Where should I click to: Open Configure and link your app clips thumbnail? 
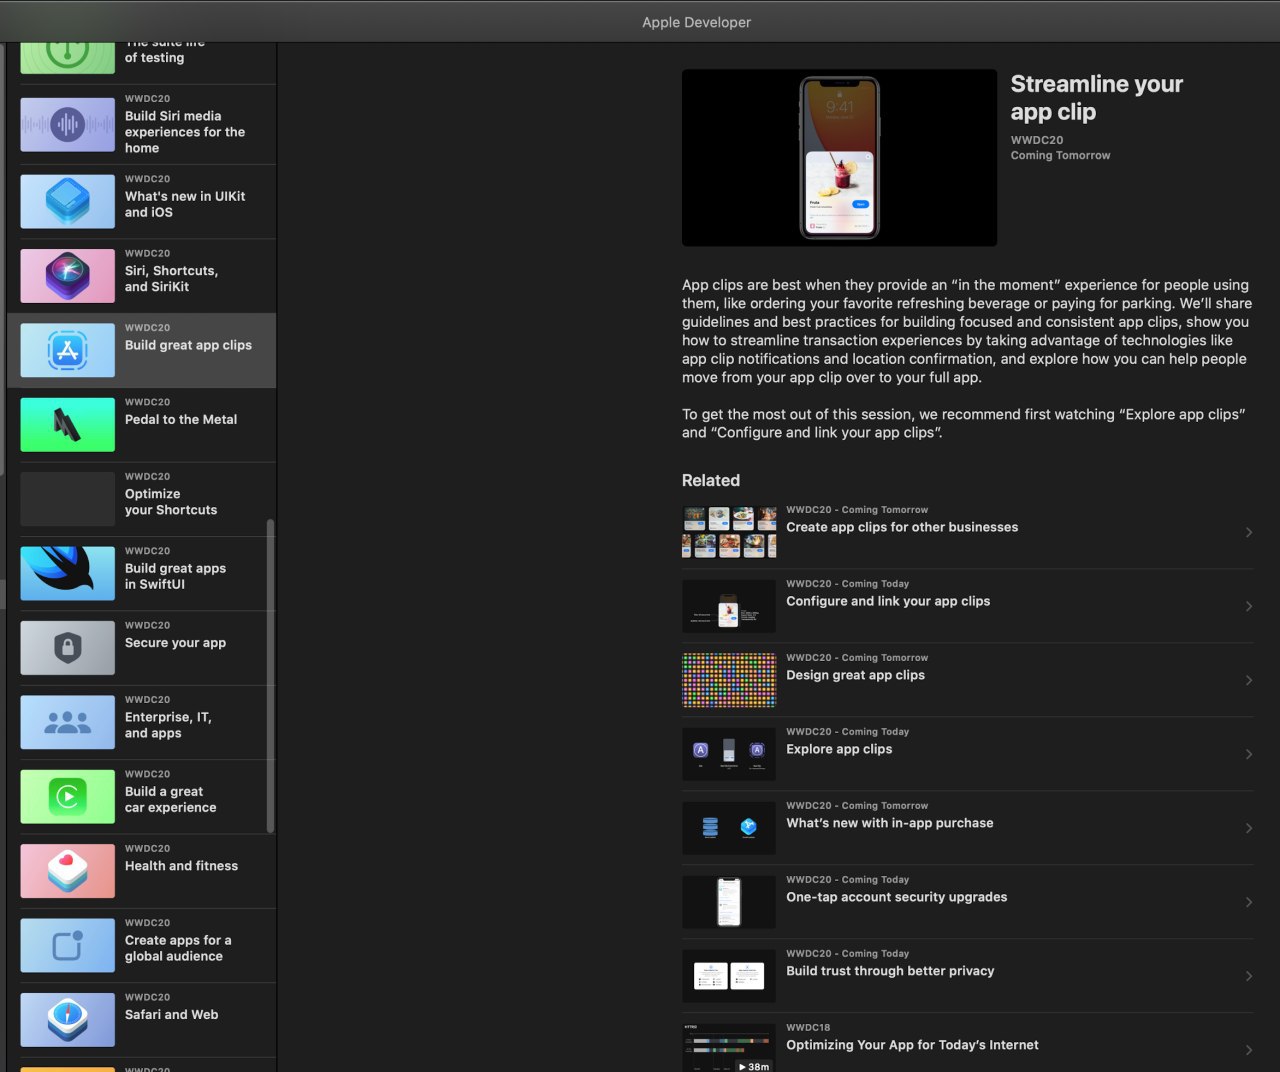[729, 606]
